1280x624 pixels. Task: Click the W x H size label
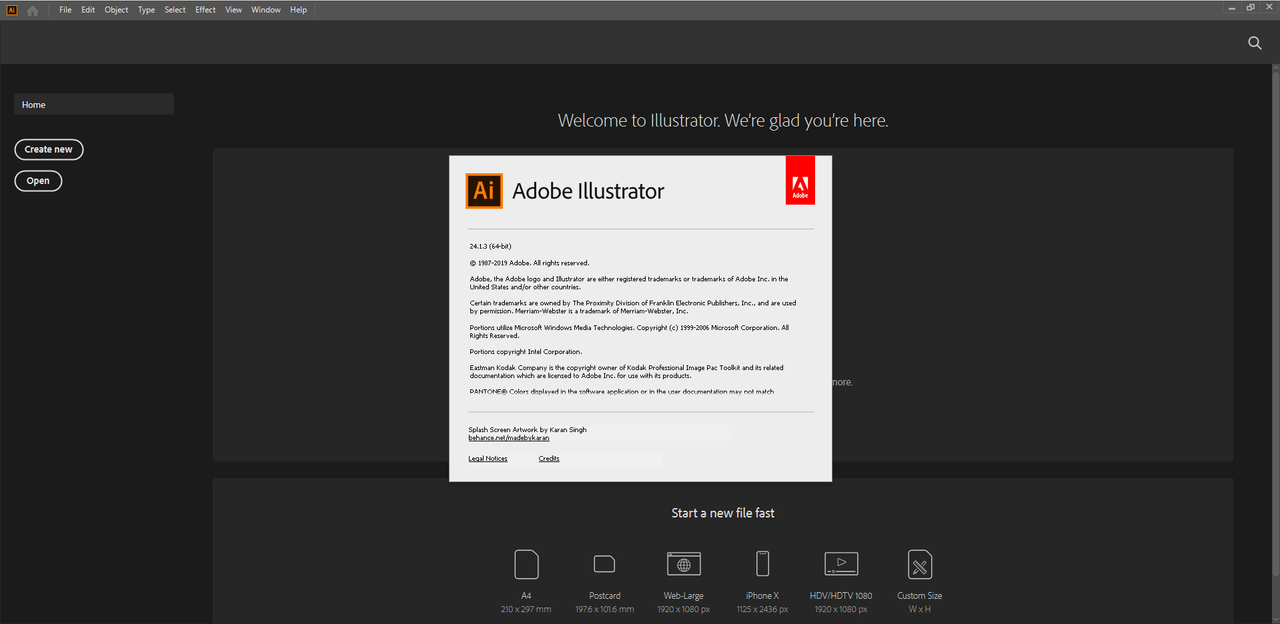pos(920,609)
